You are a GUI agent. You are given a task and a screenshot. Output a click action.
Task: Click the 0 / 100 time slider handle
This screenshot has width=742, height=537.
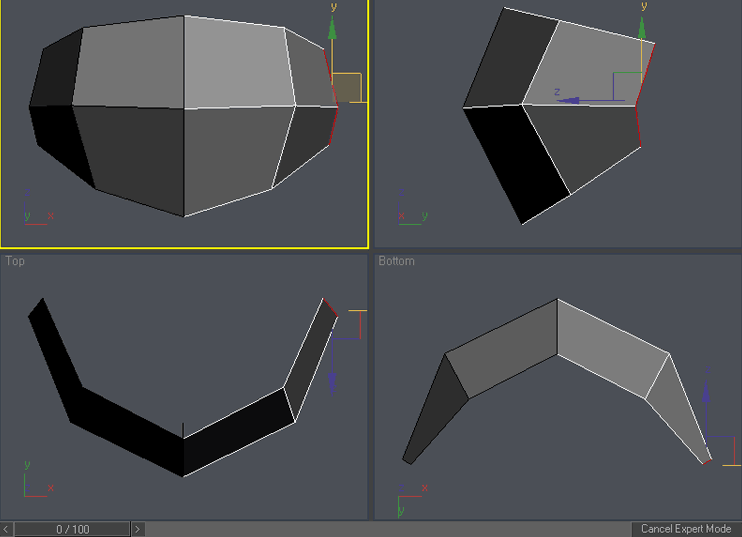(72, 529)
